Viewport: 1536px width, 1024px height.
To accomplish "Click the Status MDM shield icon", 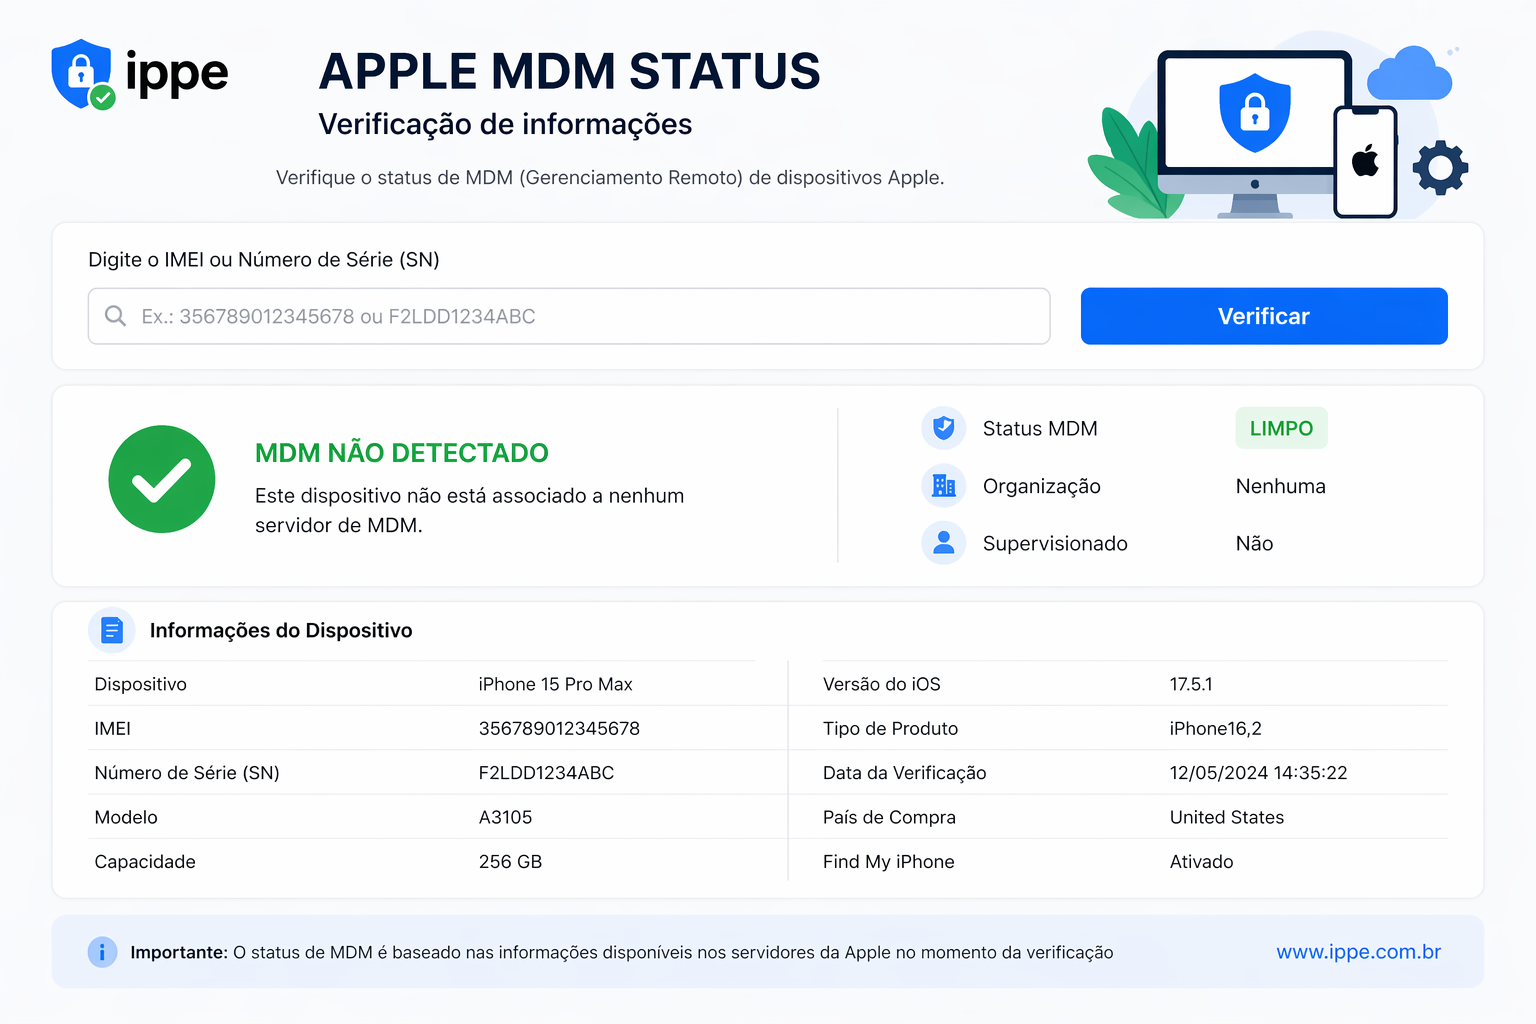I will (x=943, y=428).
